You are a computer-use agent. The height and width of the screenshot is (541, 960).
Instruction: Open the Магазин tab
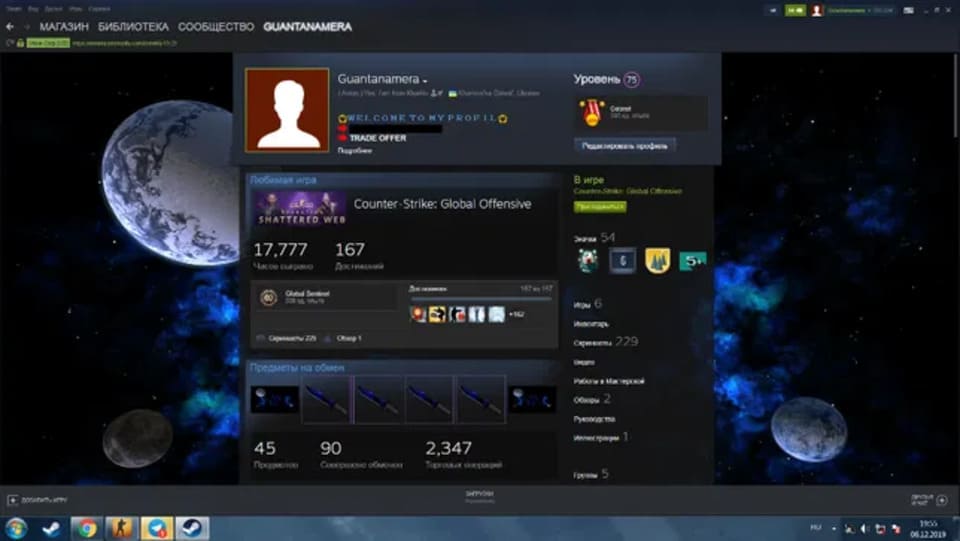[65, 27]
